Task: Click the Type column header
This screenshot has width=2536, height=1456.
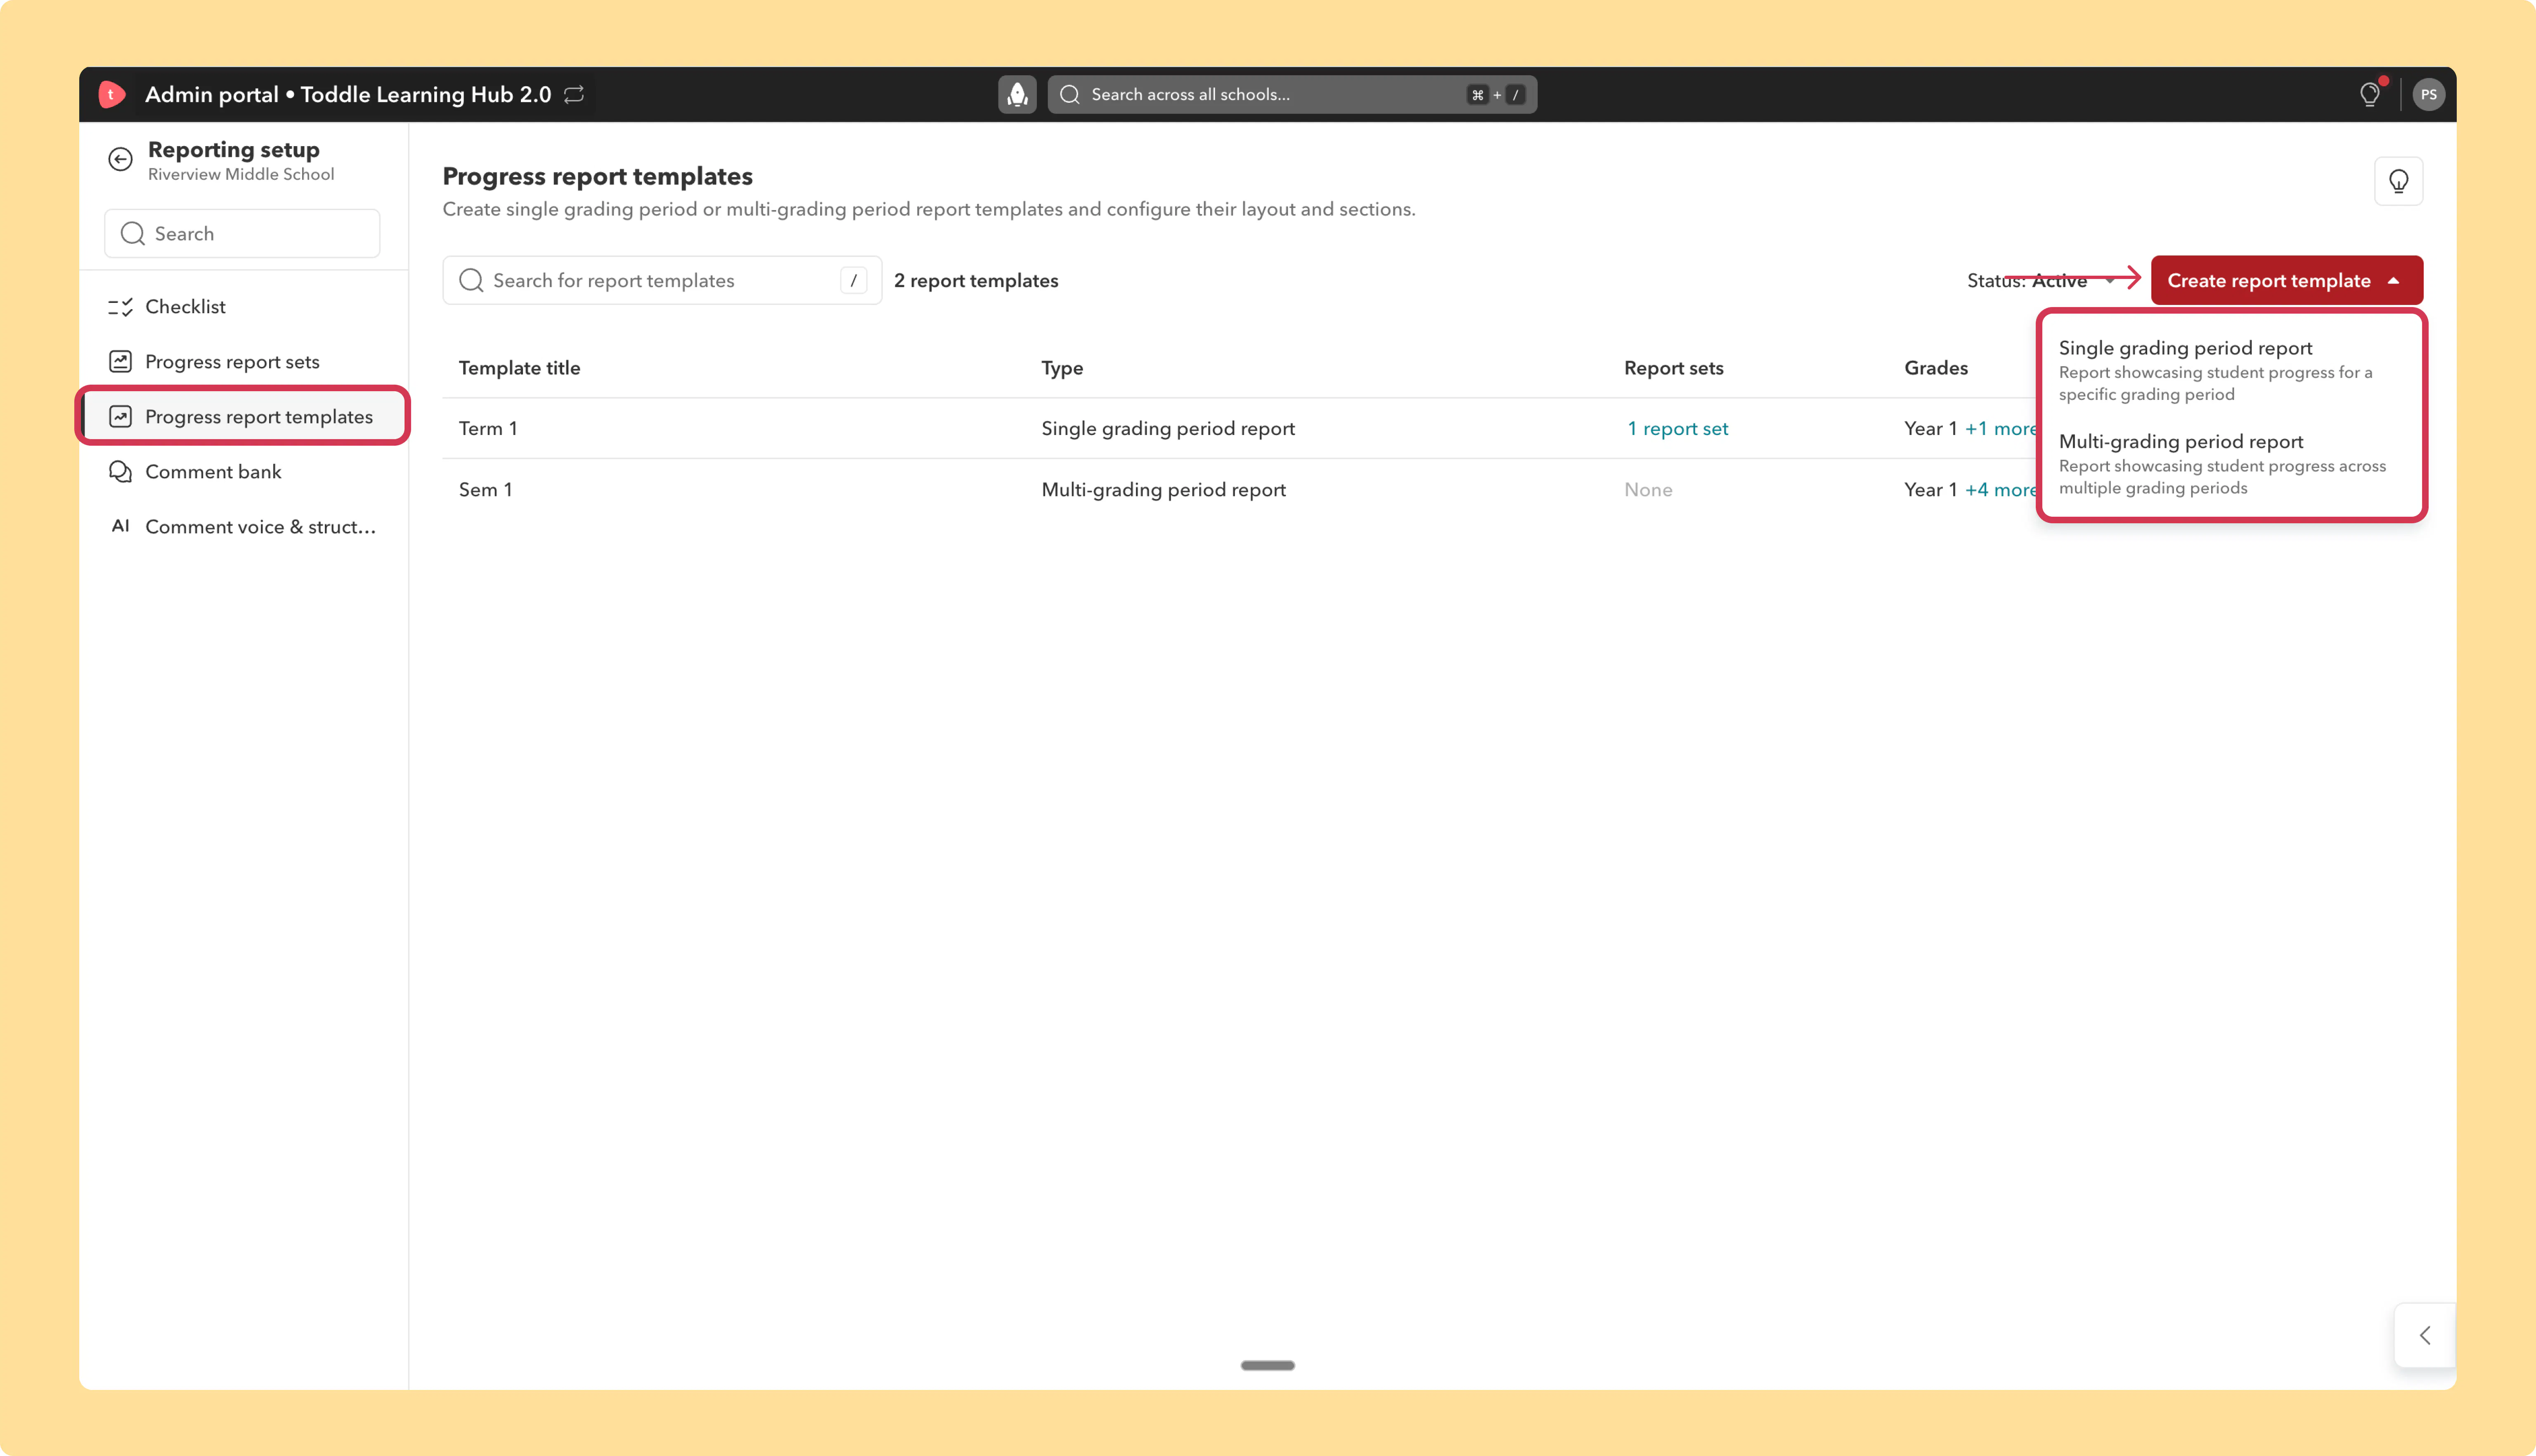Action: (1062, 368)
